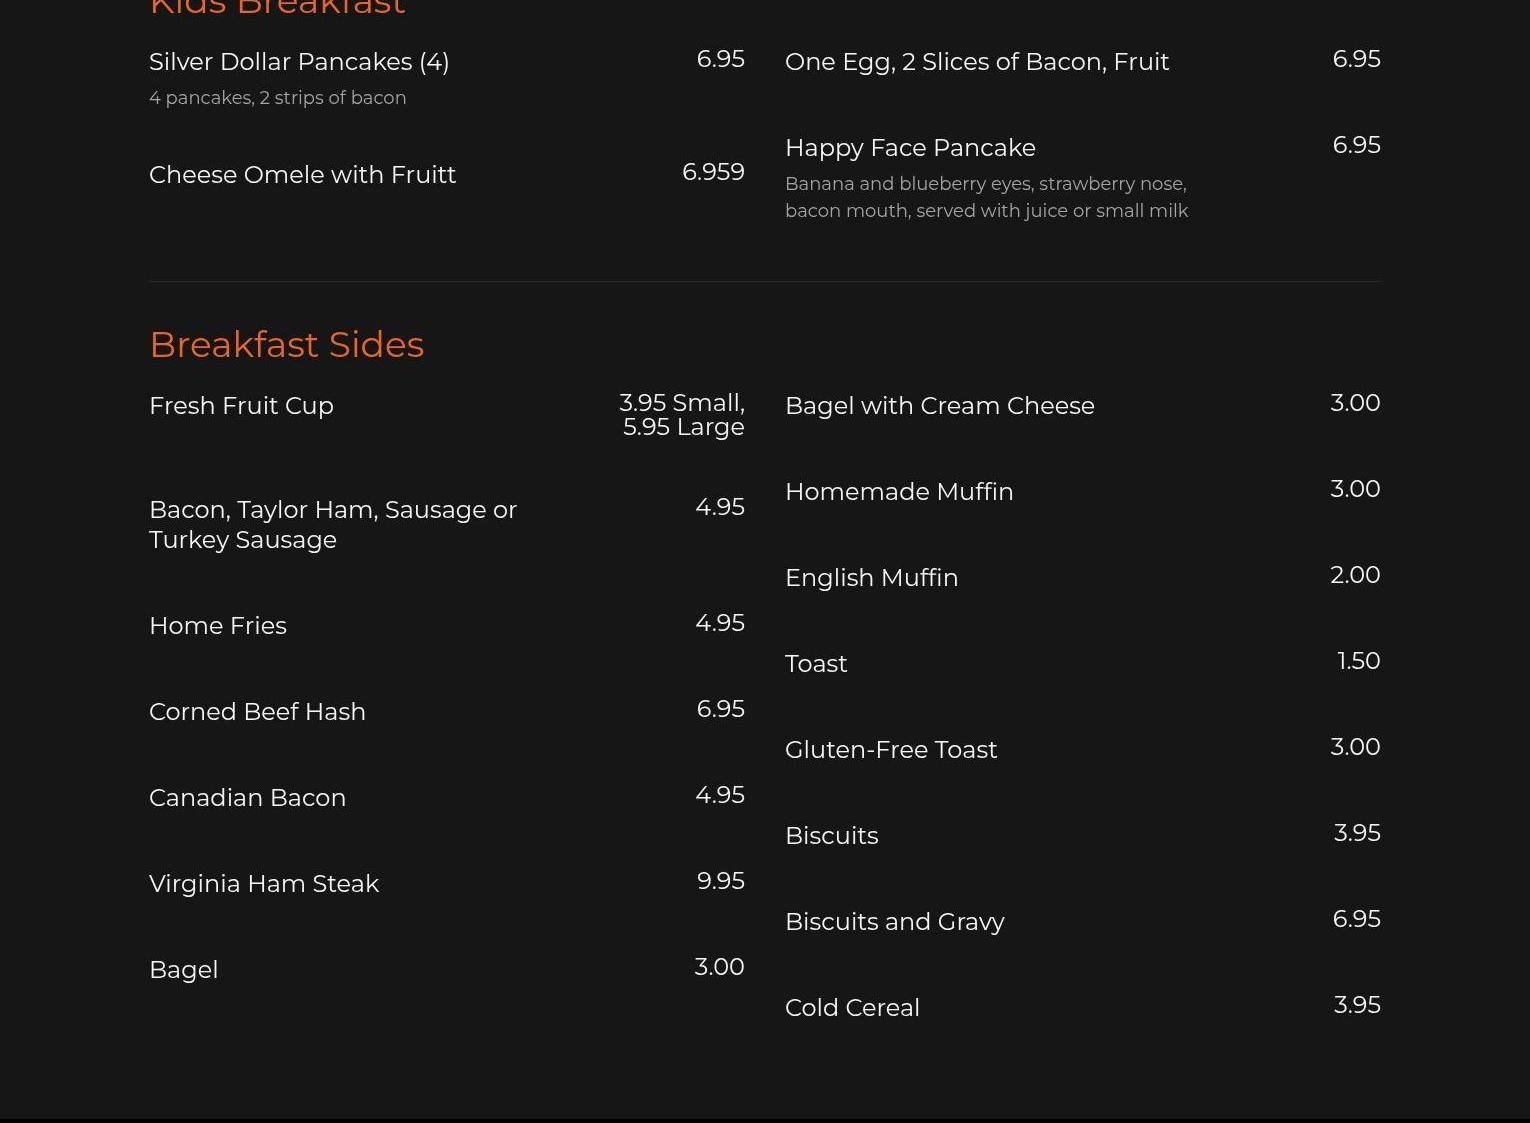Select Corned Beef Hash
The height and width of the screenshot is (1123, 1530).
click(x=257, y=712)
